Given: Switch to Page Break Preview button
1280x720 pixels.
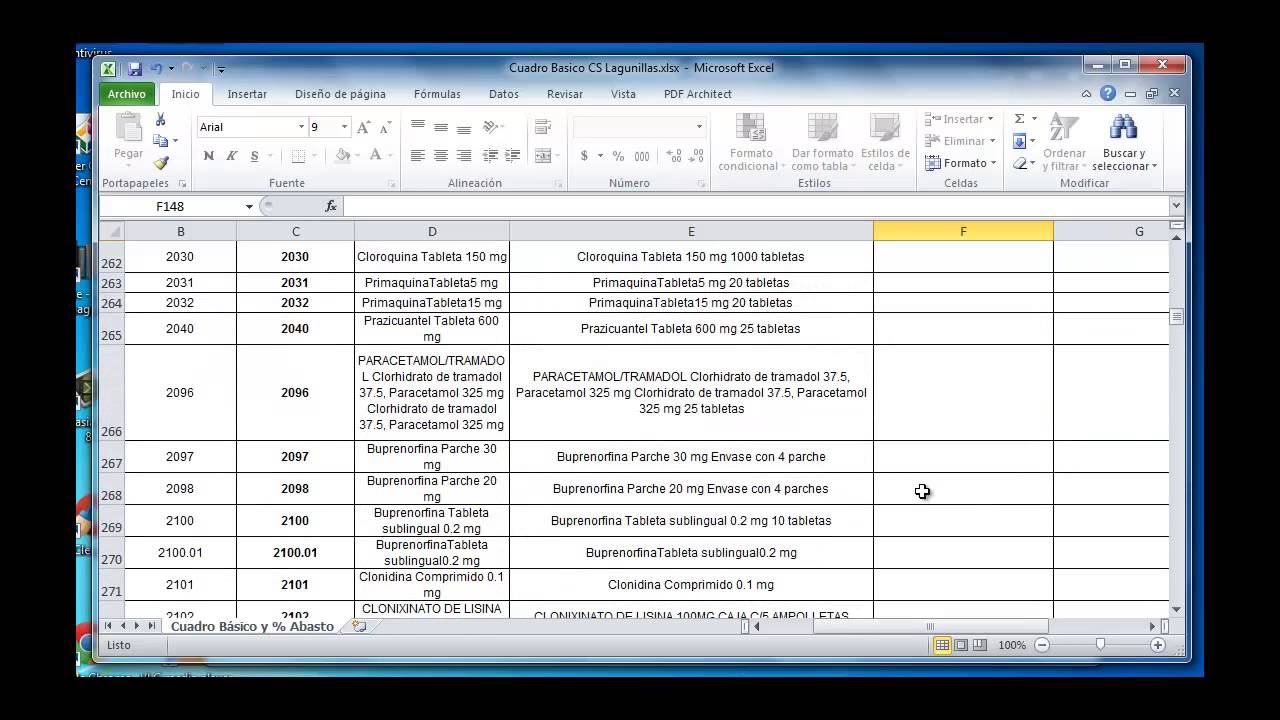Looking at the screenshot, I should (x=980, y=646).
